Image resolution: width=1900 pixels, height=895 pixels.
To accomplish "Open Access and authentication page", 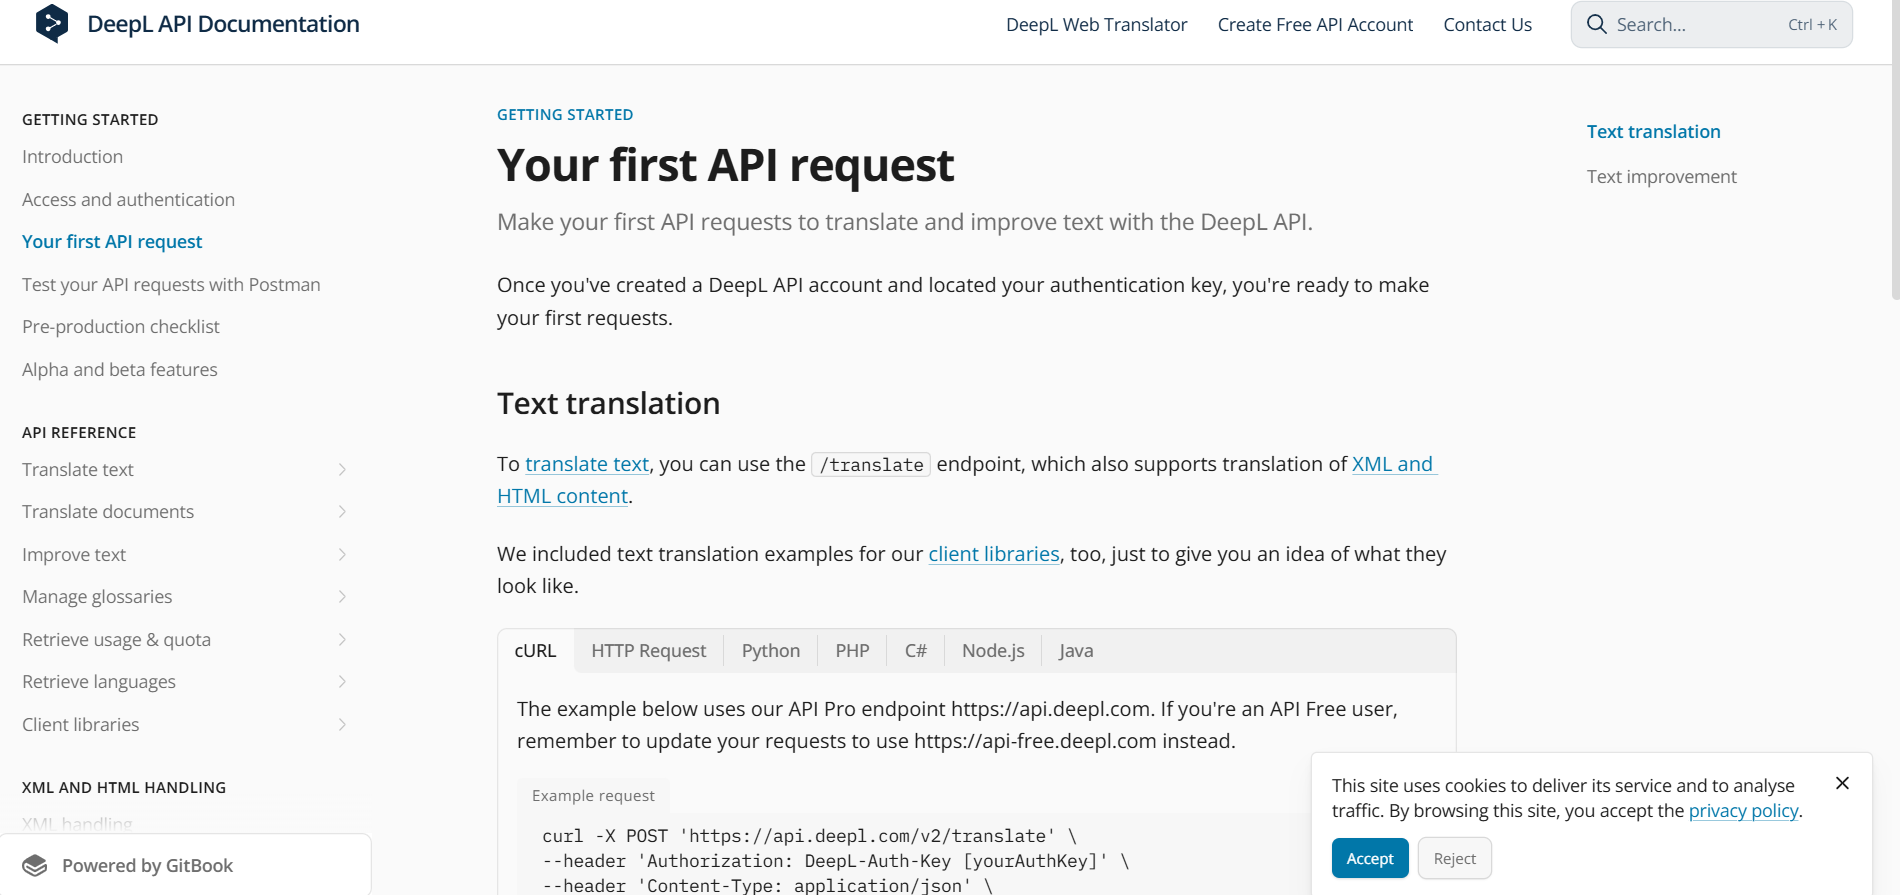I will (129, 200).
